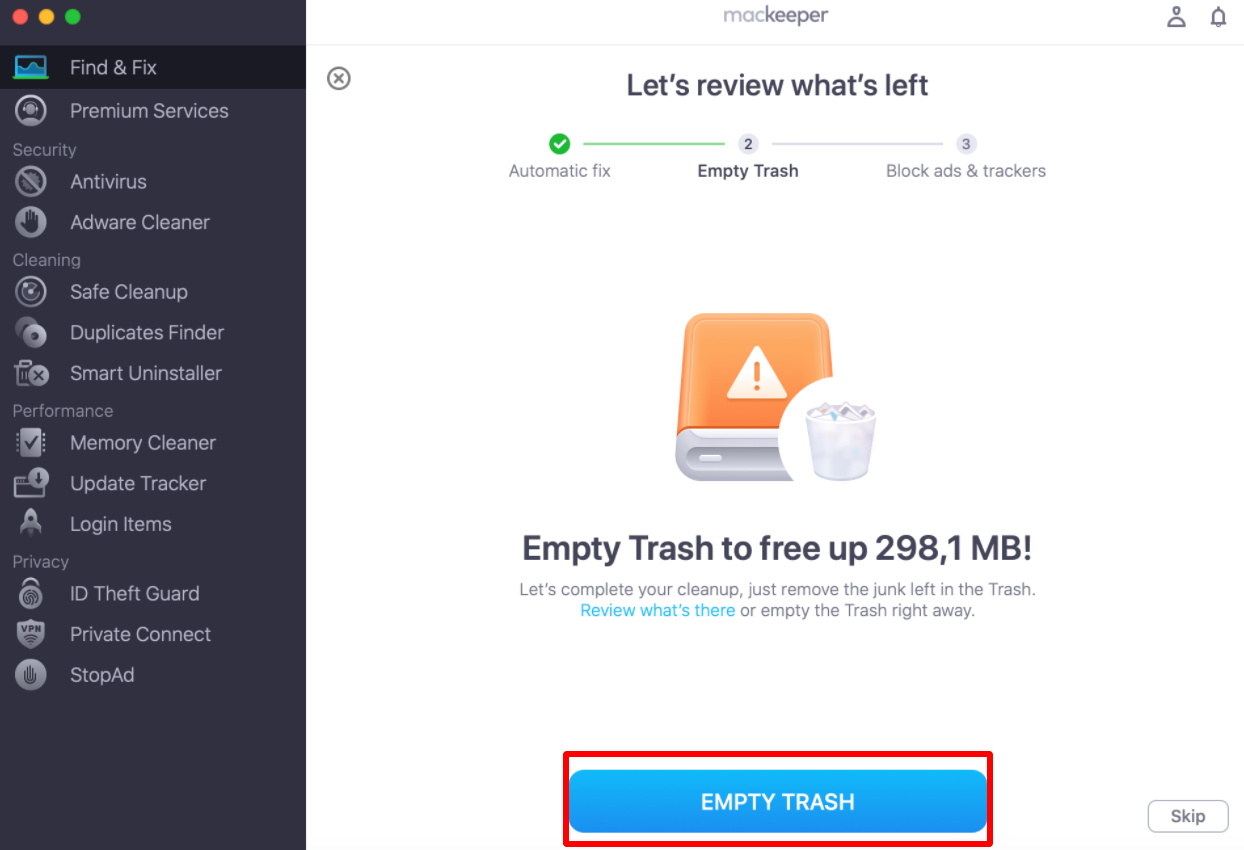The height and width of the screenshot is (850, 1244).
Task: Click the "Privacy" section header
Action: point(40,562)
